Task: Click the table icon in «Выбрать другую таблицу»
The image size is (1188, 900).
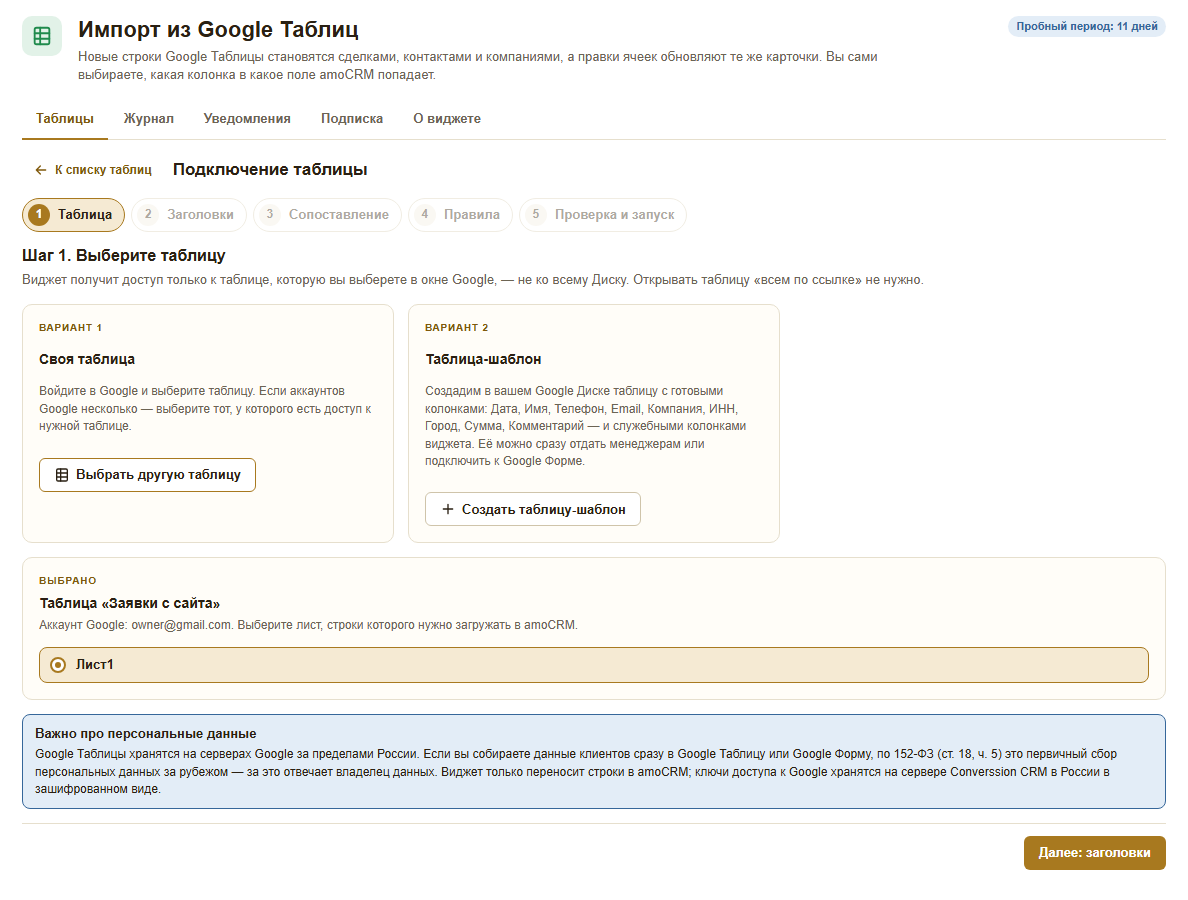Action: coord(62,475)
